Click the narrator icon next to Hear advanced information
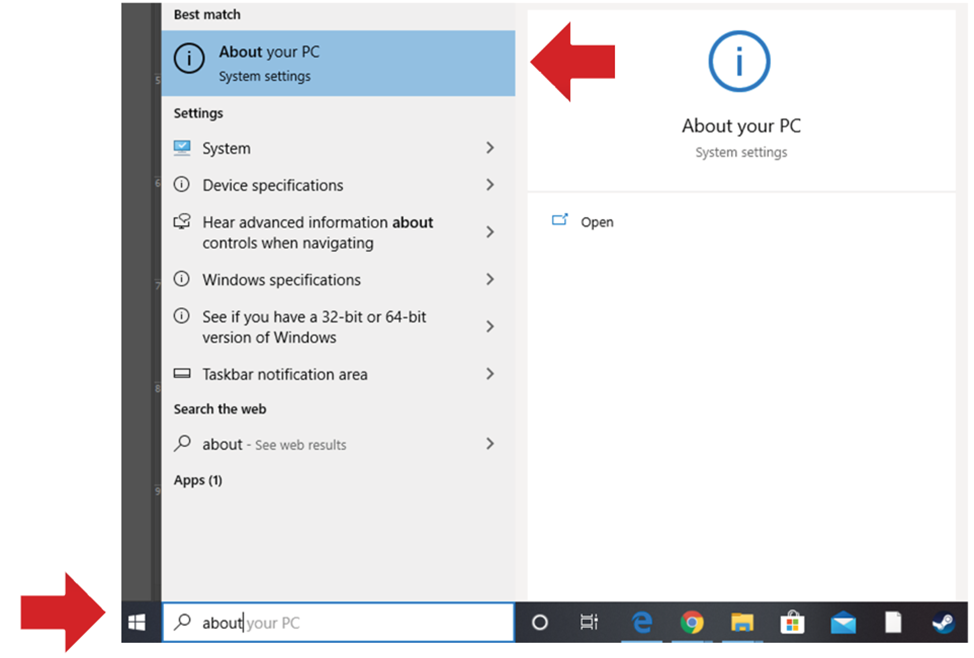 click(x=182, y=222)
